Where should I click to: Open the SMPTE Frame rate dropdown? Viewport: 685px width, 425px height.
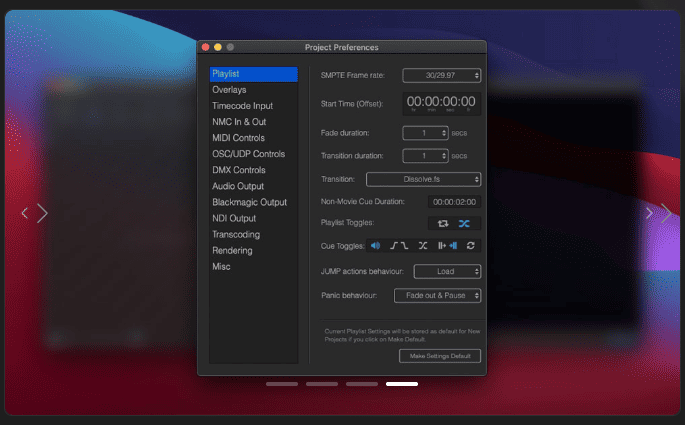tap(442, 75)
